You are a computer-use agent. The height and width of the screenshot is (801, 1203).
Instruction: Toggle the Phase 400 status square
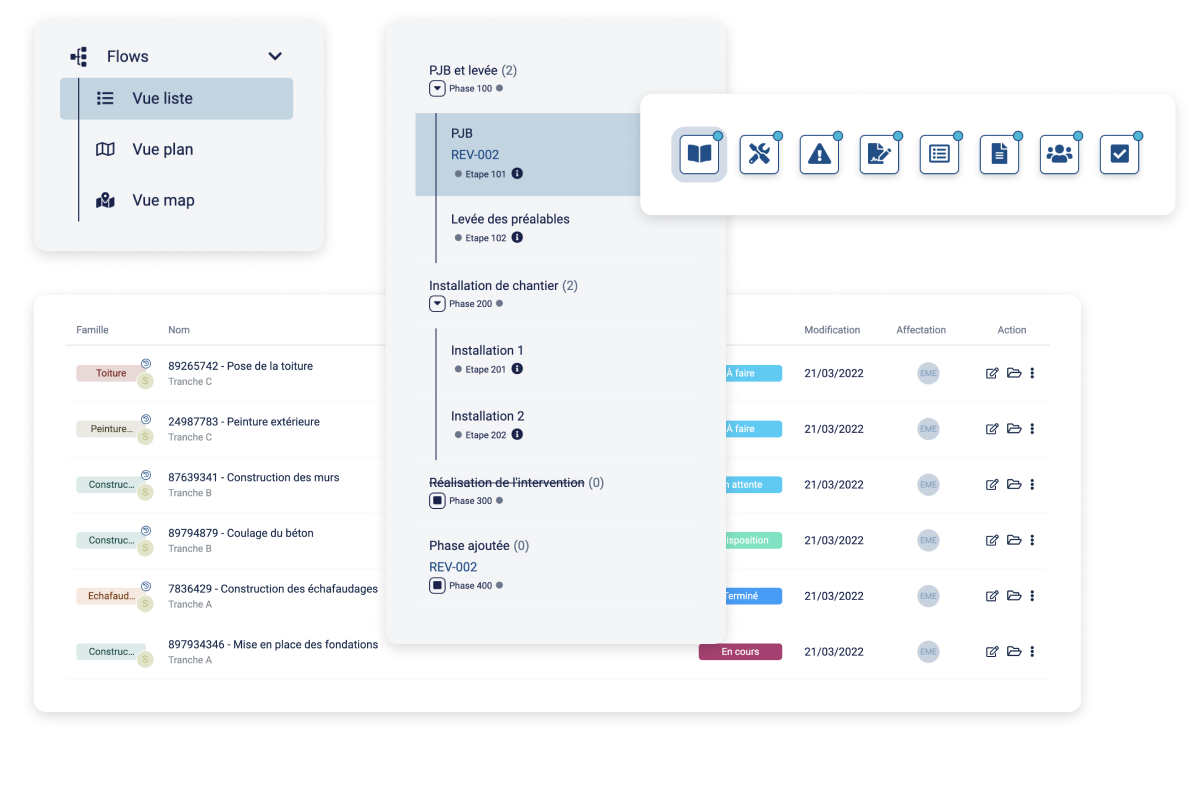click(x=437, y=585)
